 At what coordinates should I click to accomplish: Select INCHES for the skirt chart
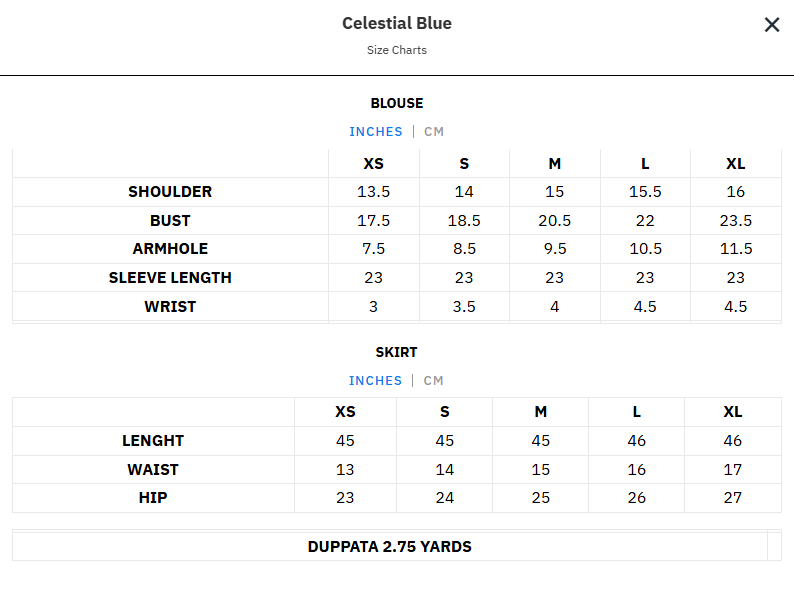point(375,381)
